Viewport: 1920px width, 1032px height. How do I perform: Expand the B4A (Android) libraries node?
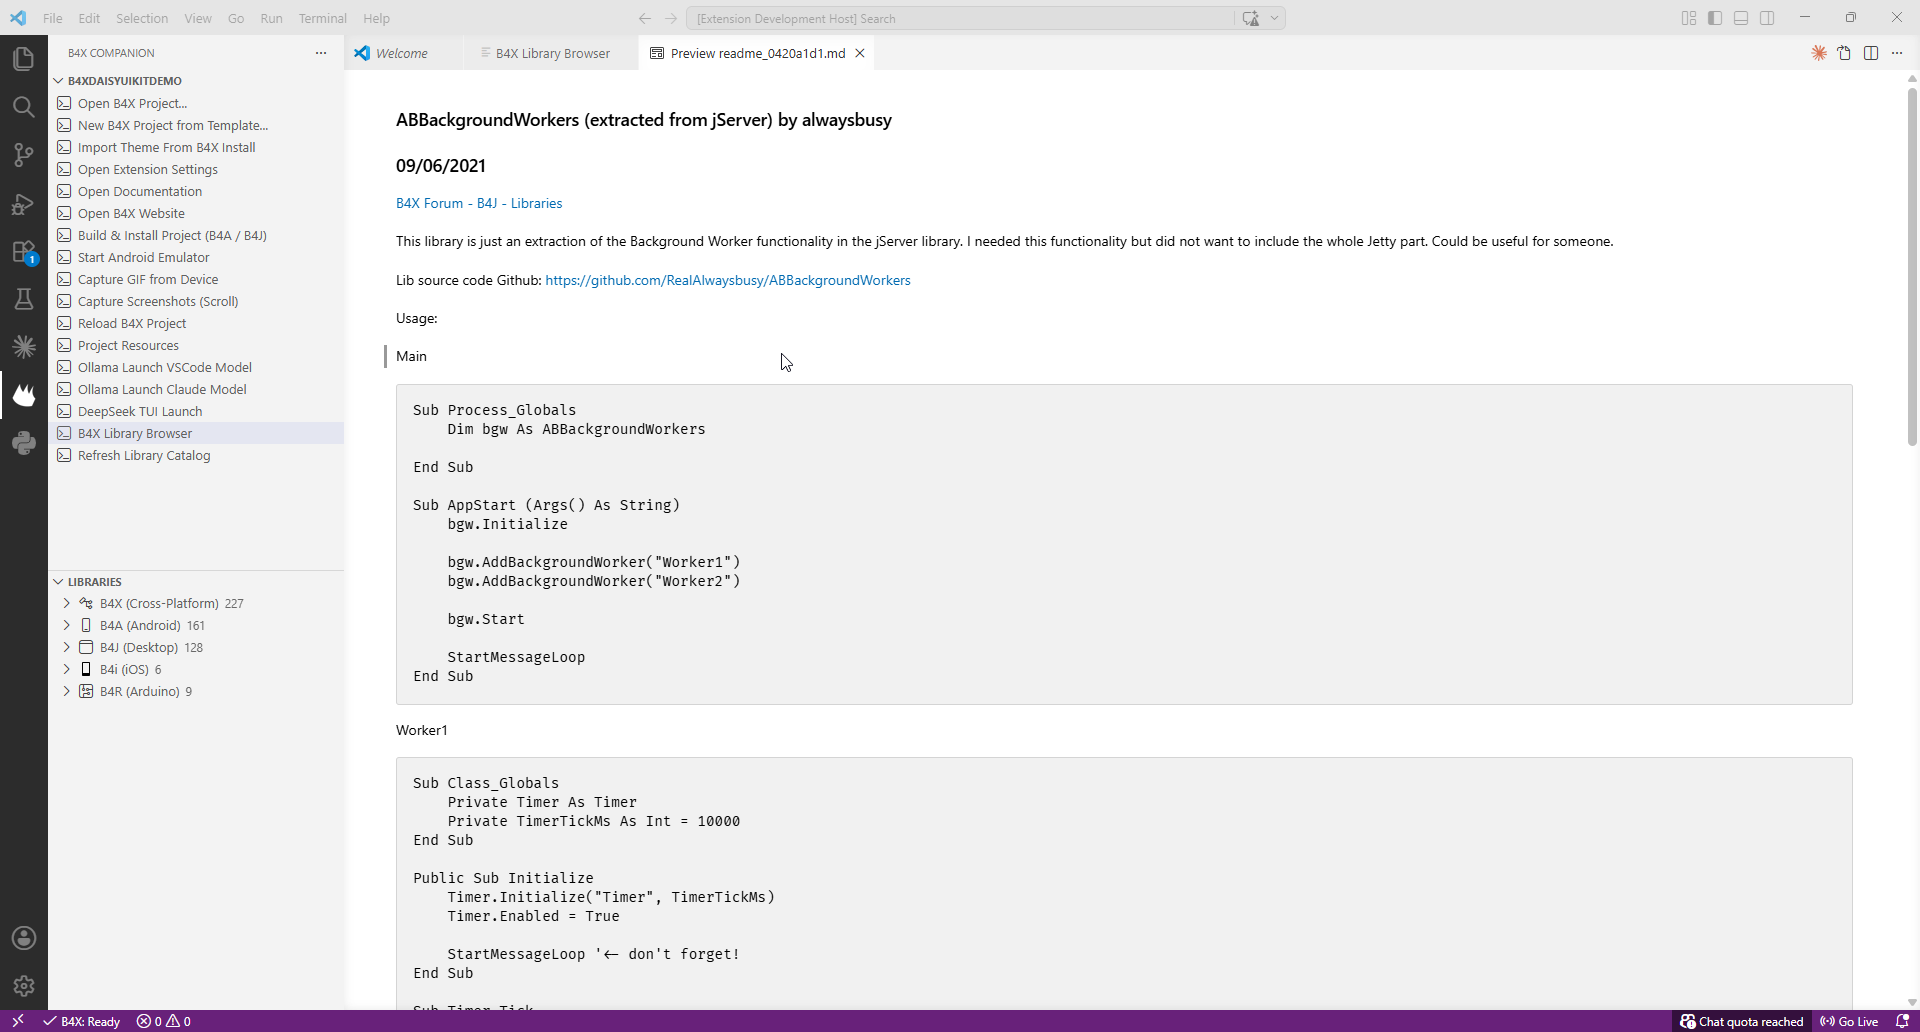tap(67, 625)
